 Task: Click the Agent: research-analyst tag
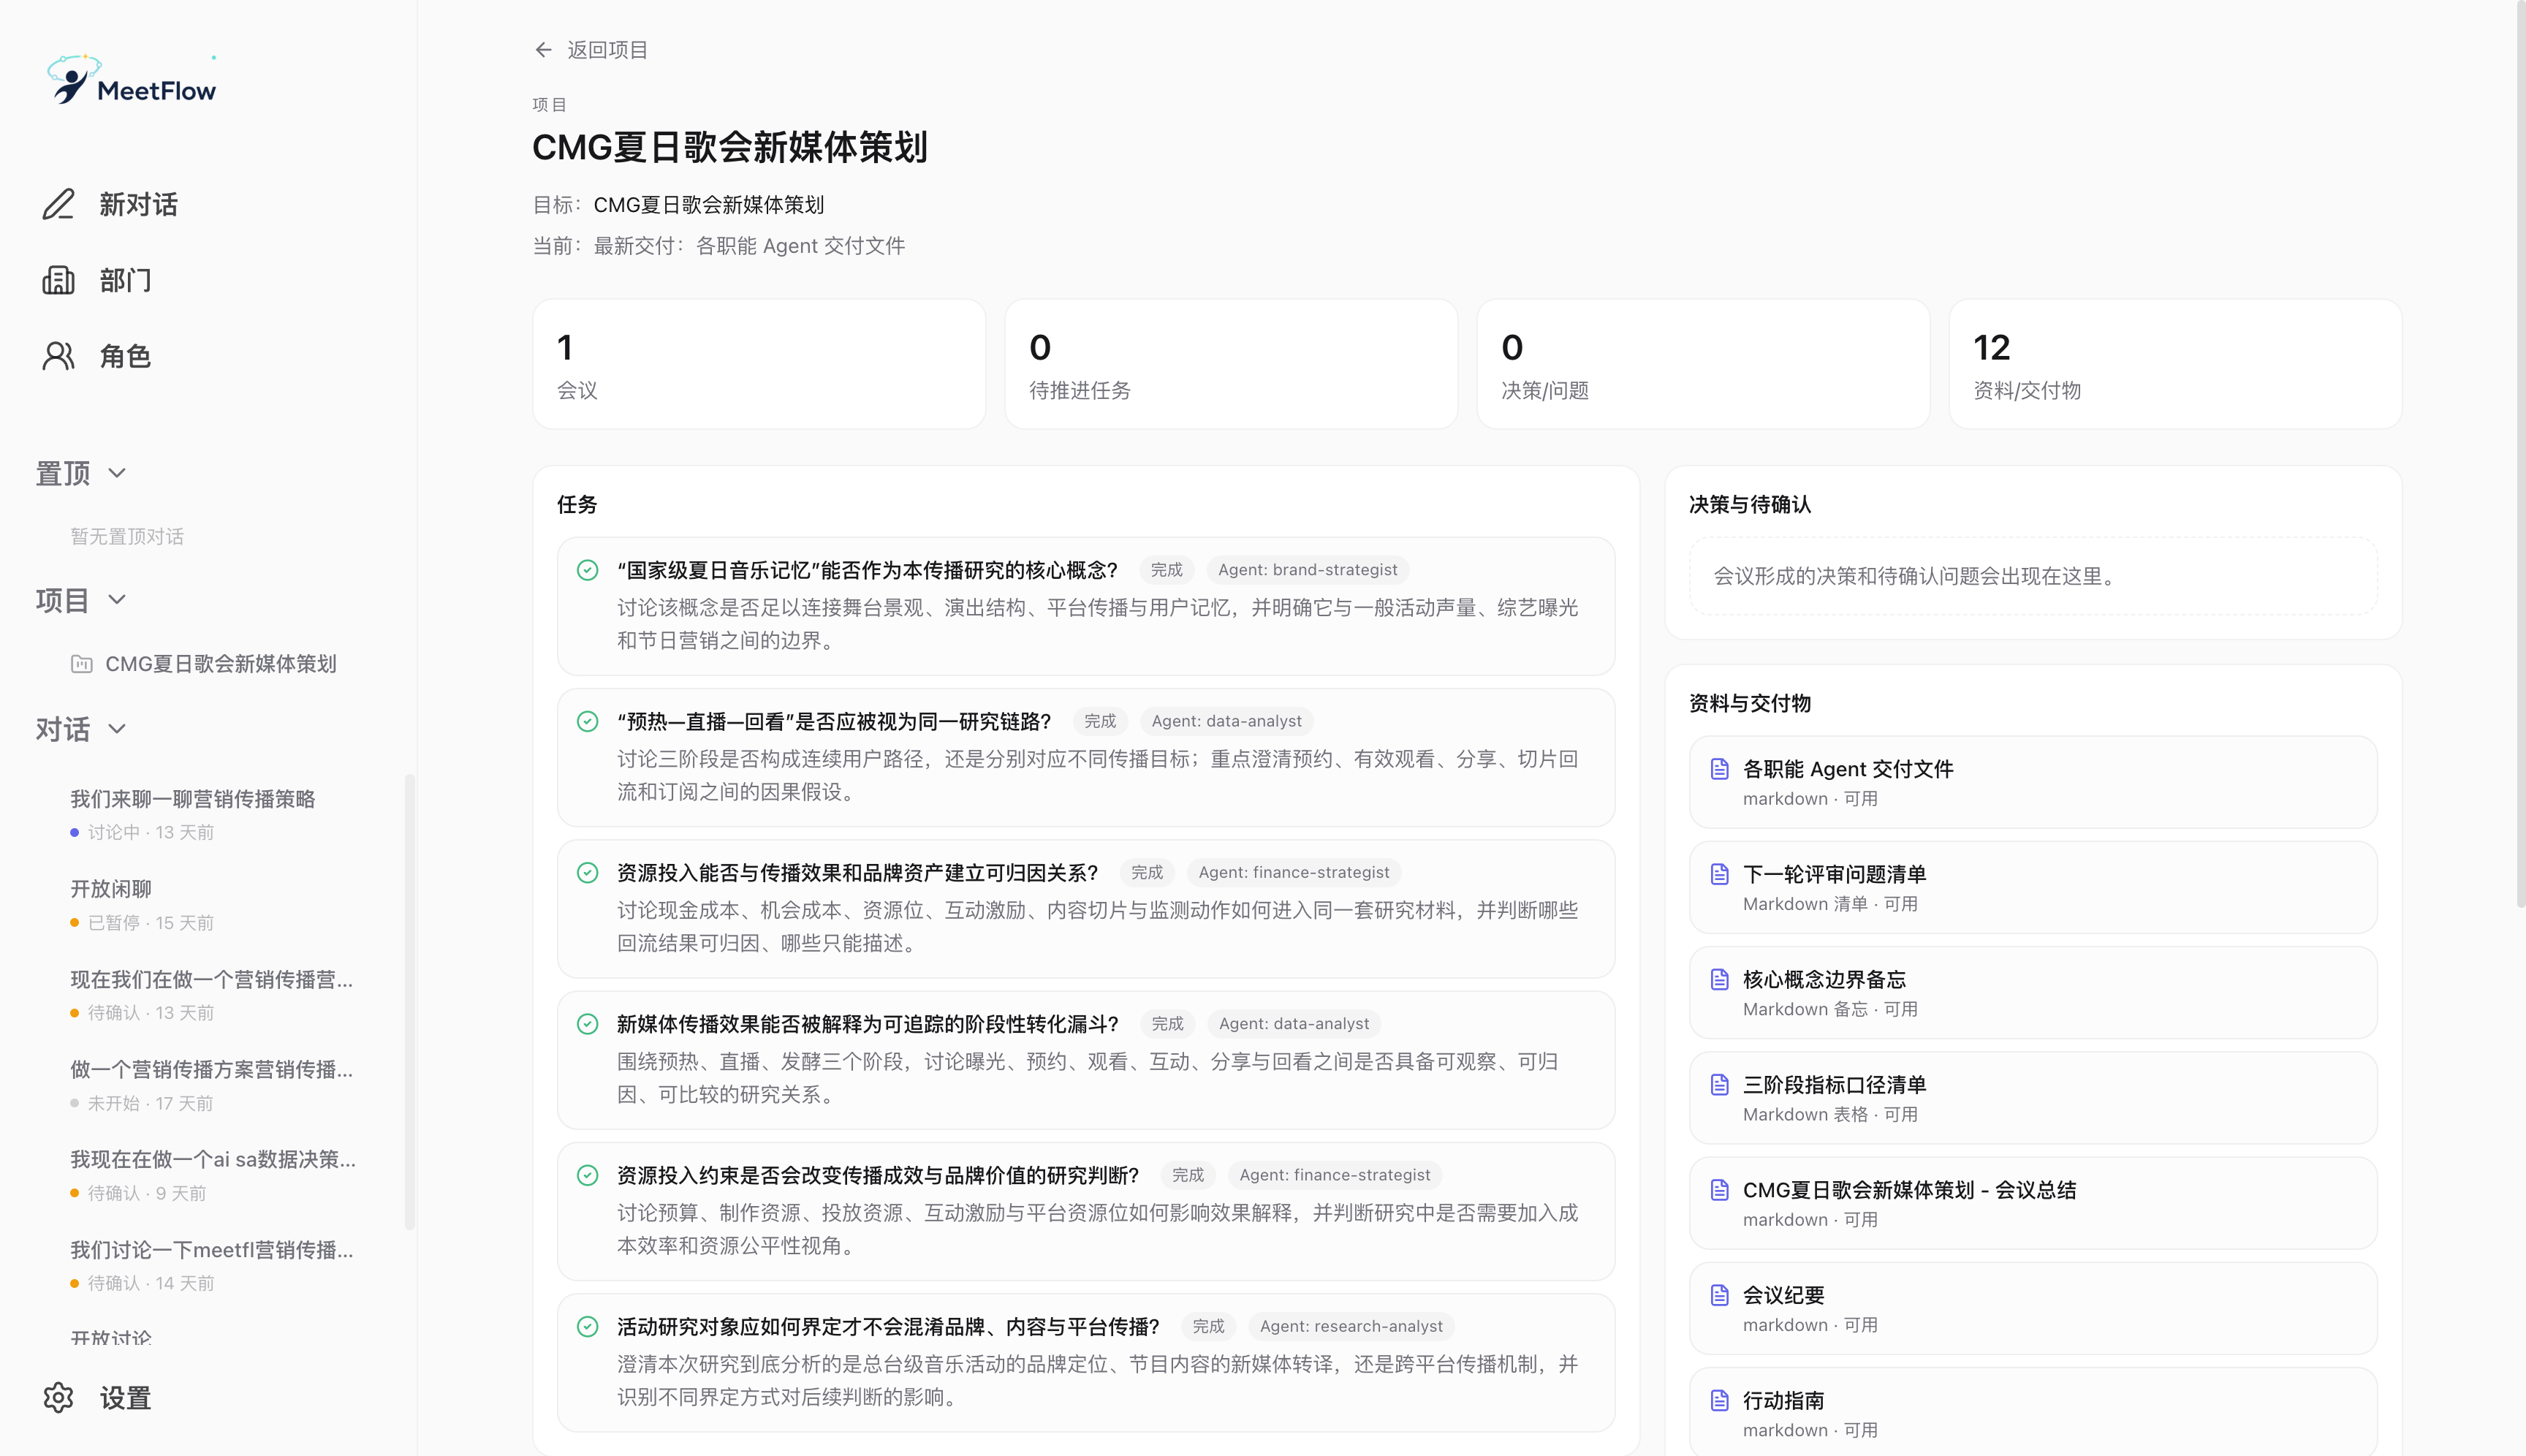click(1351, 1326)
